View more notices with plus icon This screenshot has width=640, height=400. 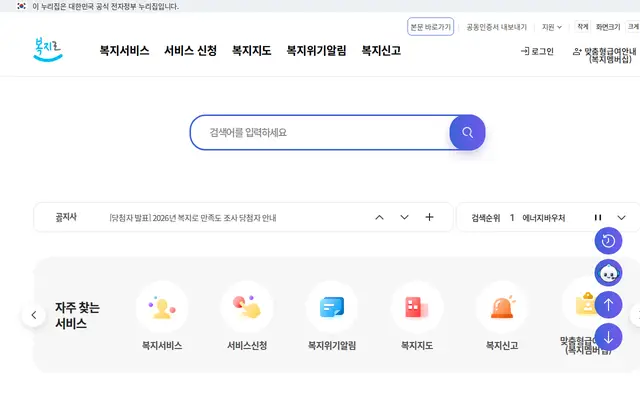tap(429, 218)
